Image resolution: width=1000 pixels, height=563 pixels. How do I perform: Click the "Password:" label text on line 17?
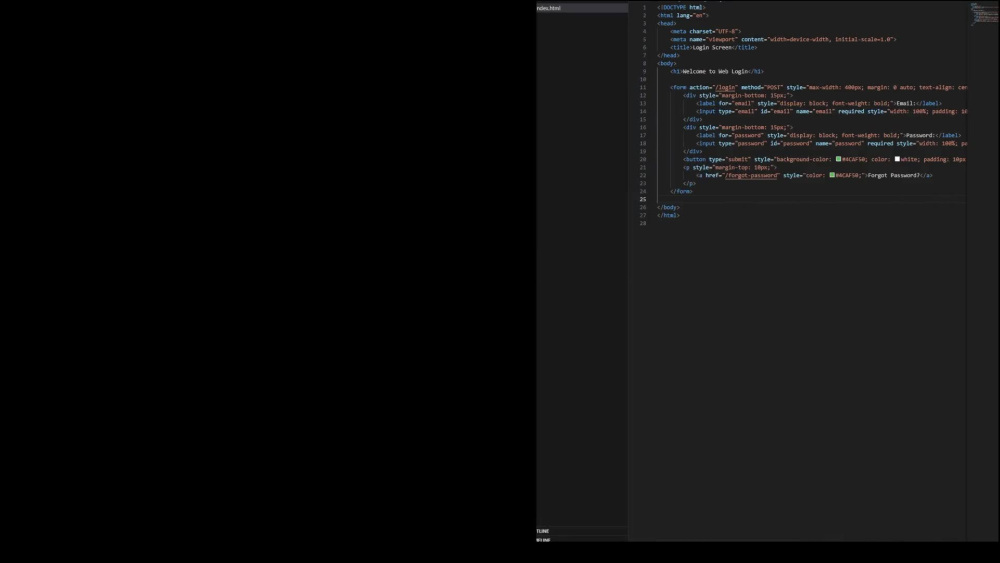pyautogui.click(x=920, y=135)
